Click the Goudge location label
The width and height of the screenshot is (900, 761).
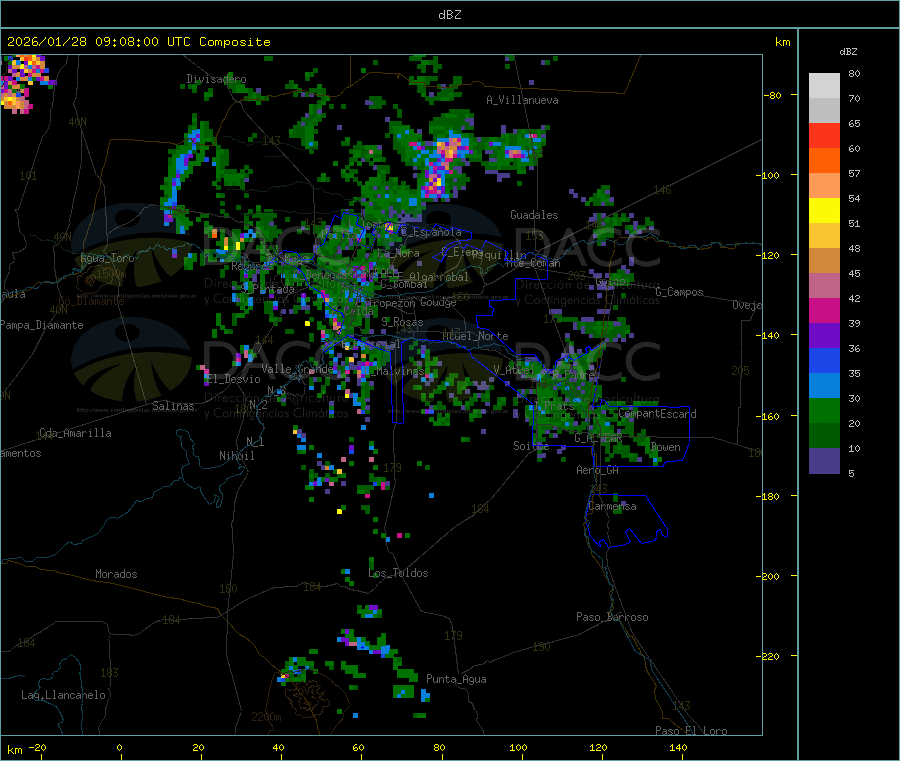[438, 302]
